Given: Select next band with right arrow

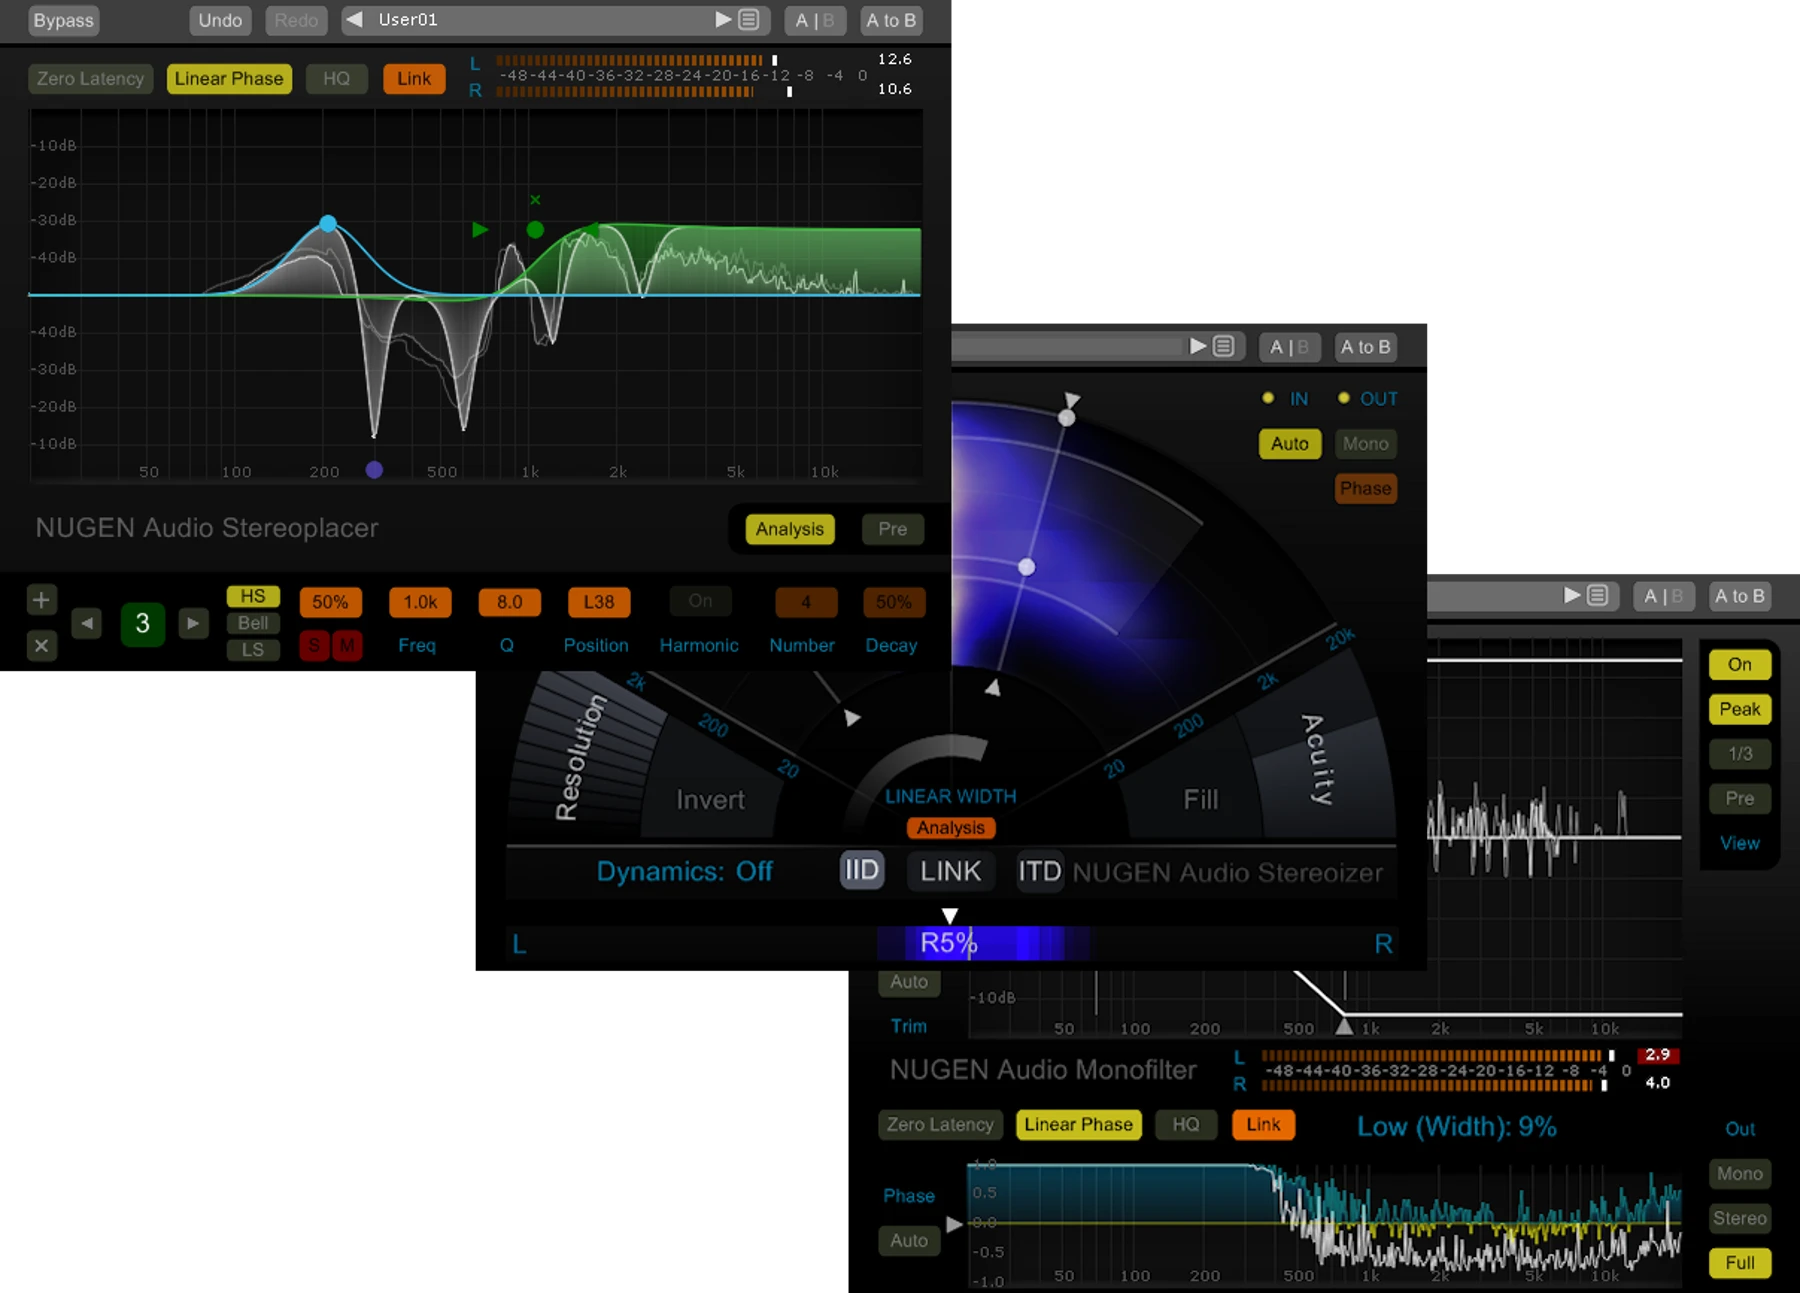Looking at the screenshot, I should pyautogui.click(x=193, y=623).
